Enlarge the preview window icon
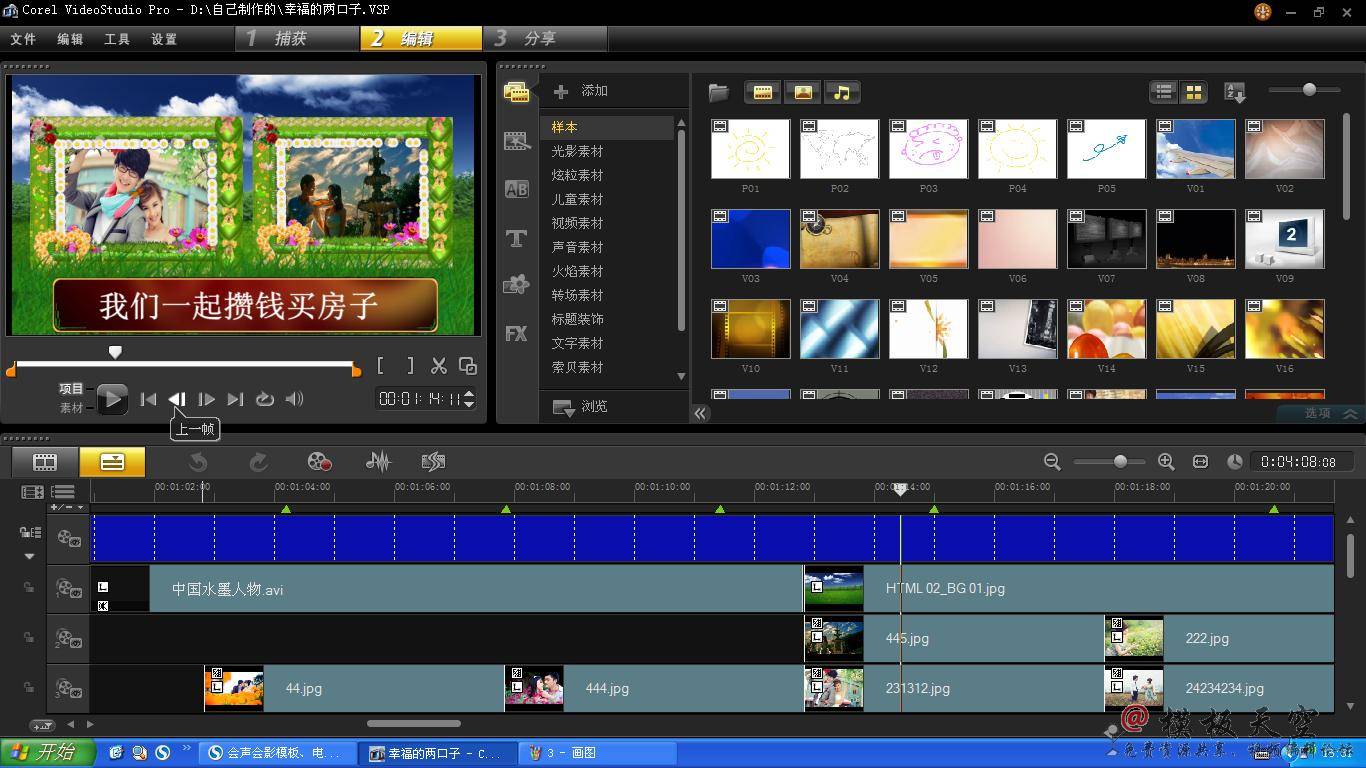1366x768 pixels. point(467,367)
